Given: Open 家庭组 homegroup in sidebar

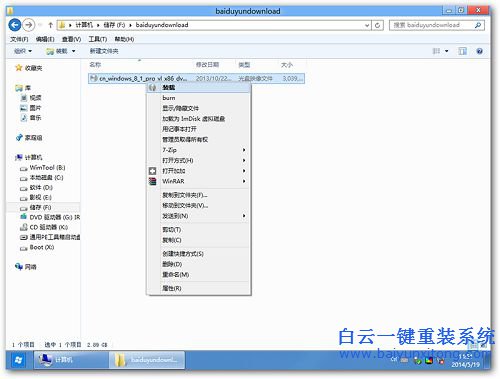Looking at the screenshot, I should point(29,137).
